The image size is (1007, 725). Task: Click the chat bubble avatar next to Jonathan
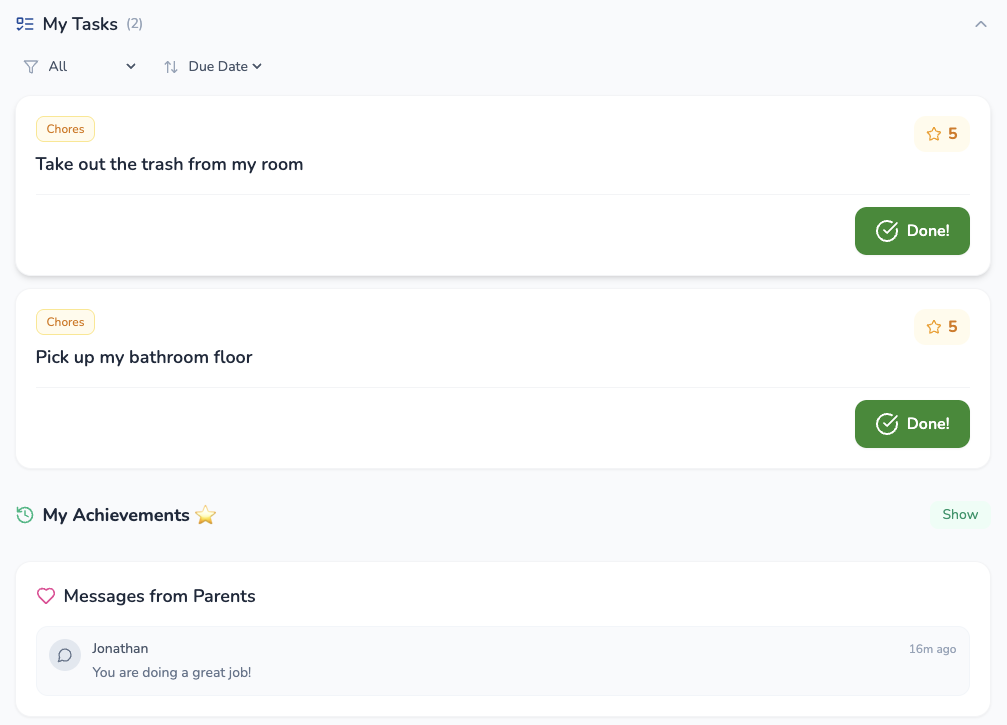[x=64, y=654]
